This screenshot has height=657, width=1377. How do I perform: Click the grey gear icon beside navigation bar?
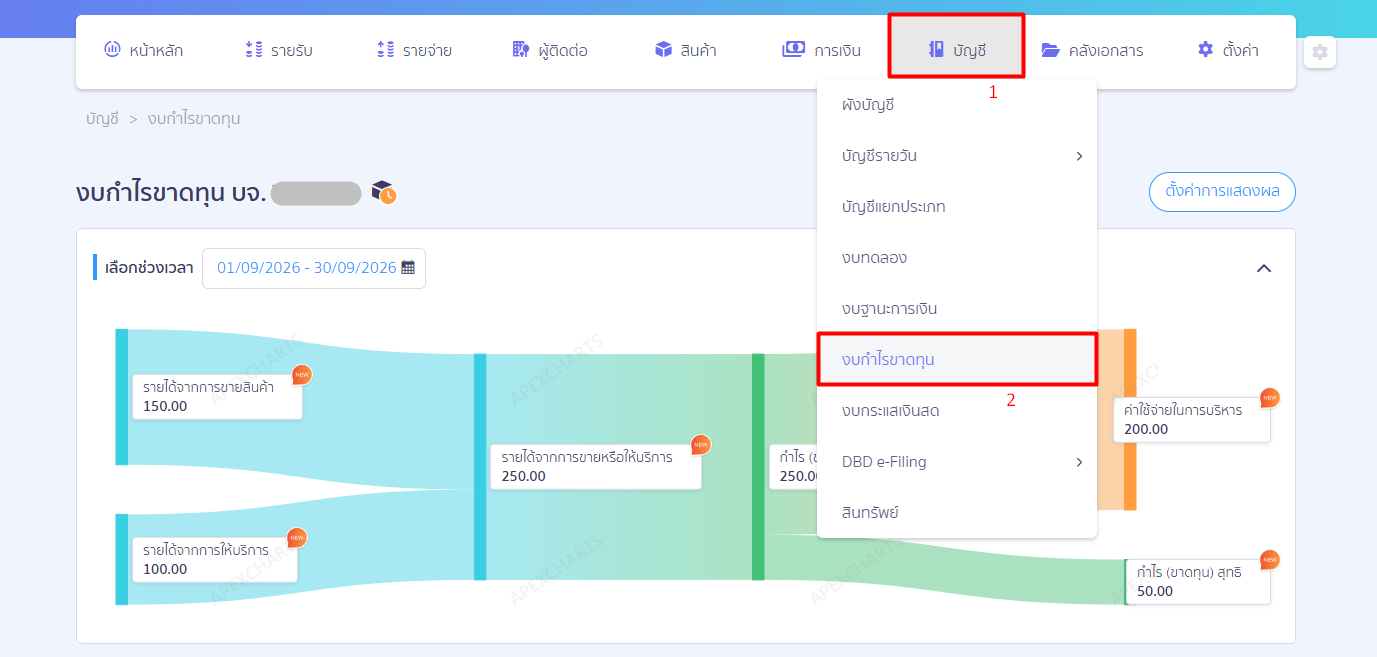[x=1320, y=52]
